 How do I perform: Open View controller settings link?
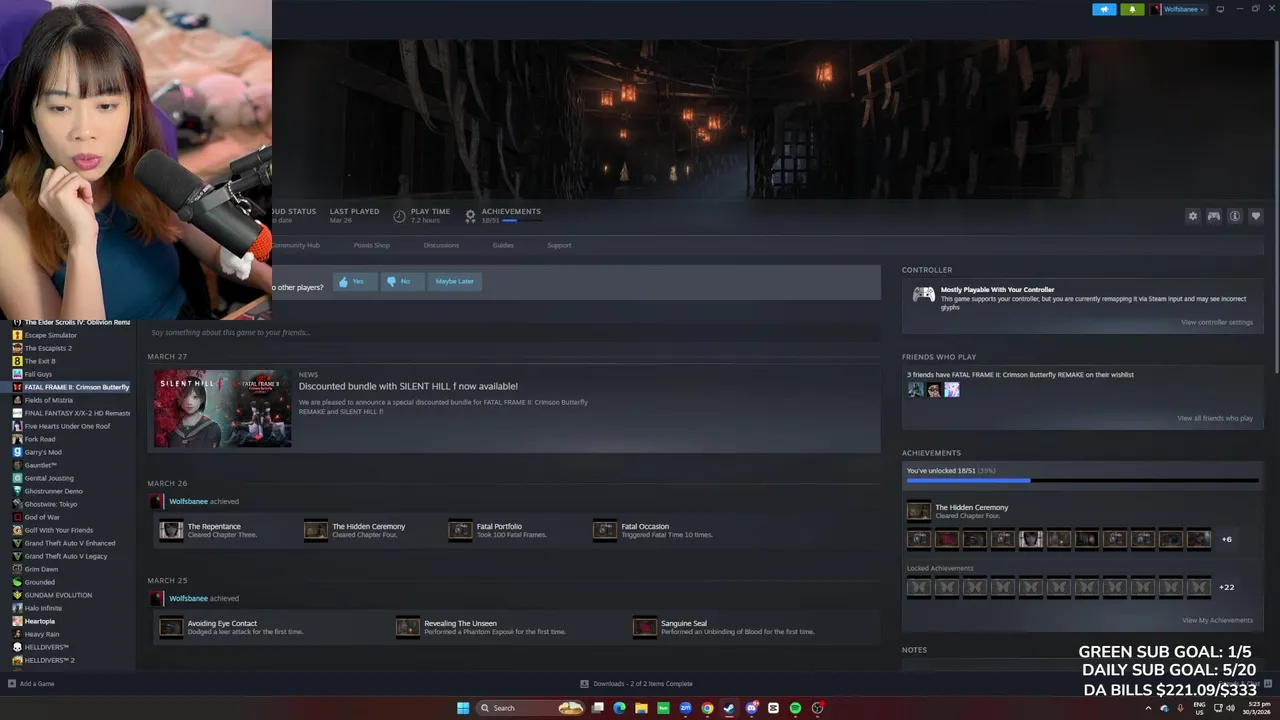click(1216, 322)
